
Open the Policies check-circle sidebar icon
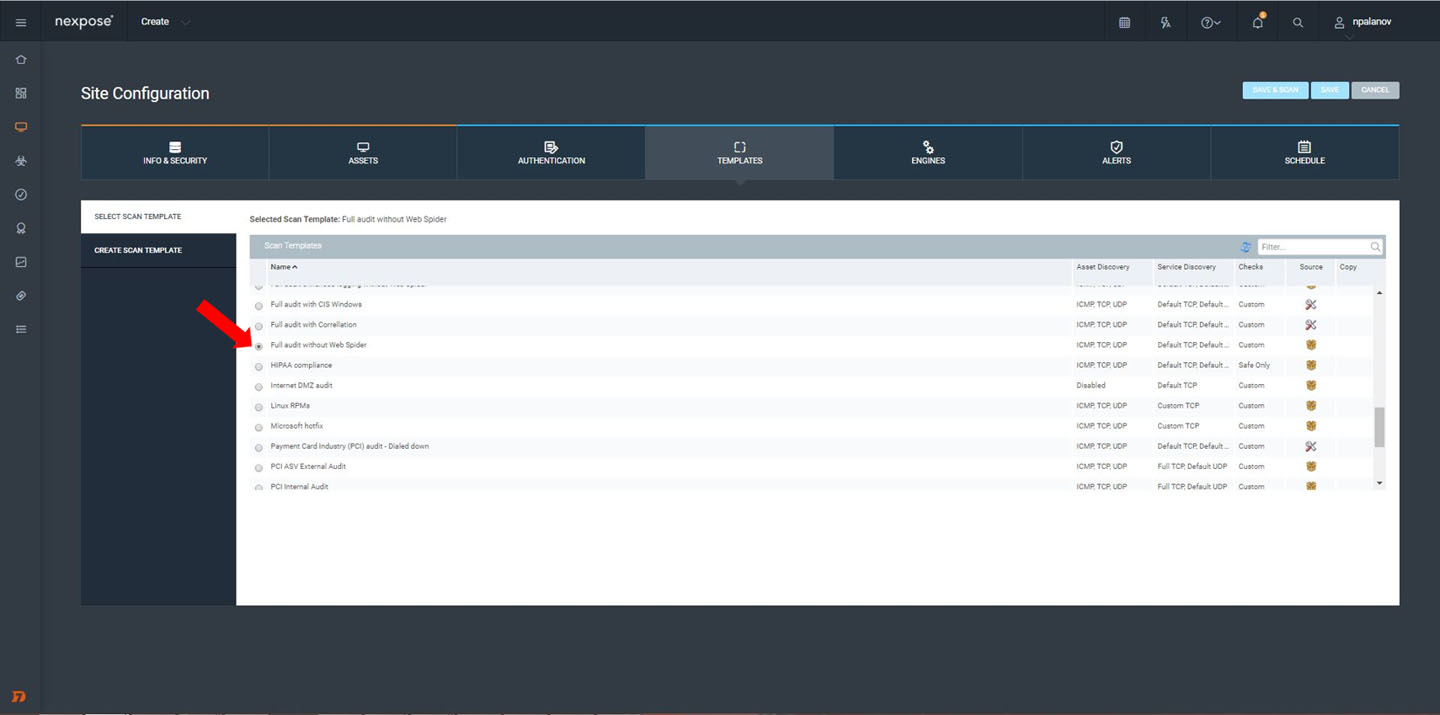[21, 195]
